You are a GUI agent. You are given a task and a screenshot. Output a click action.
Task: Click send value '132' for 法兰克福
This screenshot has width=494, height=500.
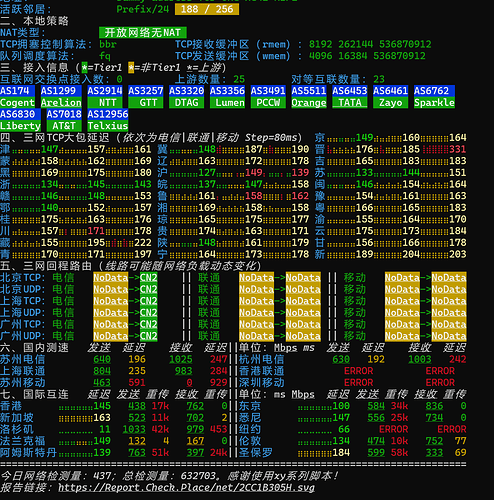(137, 441)
